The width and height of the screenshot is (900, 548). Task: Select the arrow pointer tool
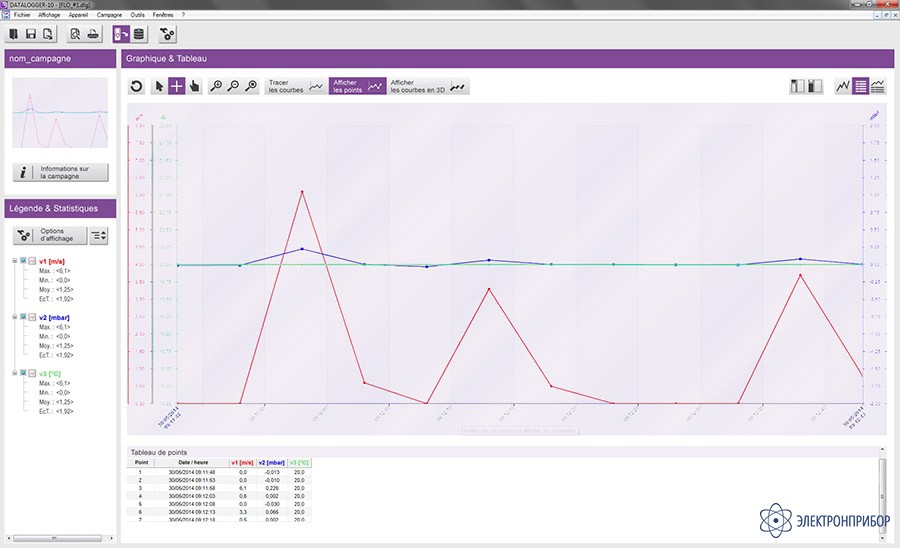[159, 86]
